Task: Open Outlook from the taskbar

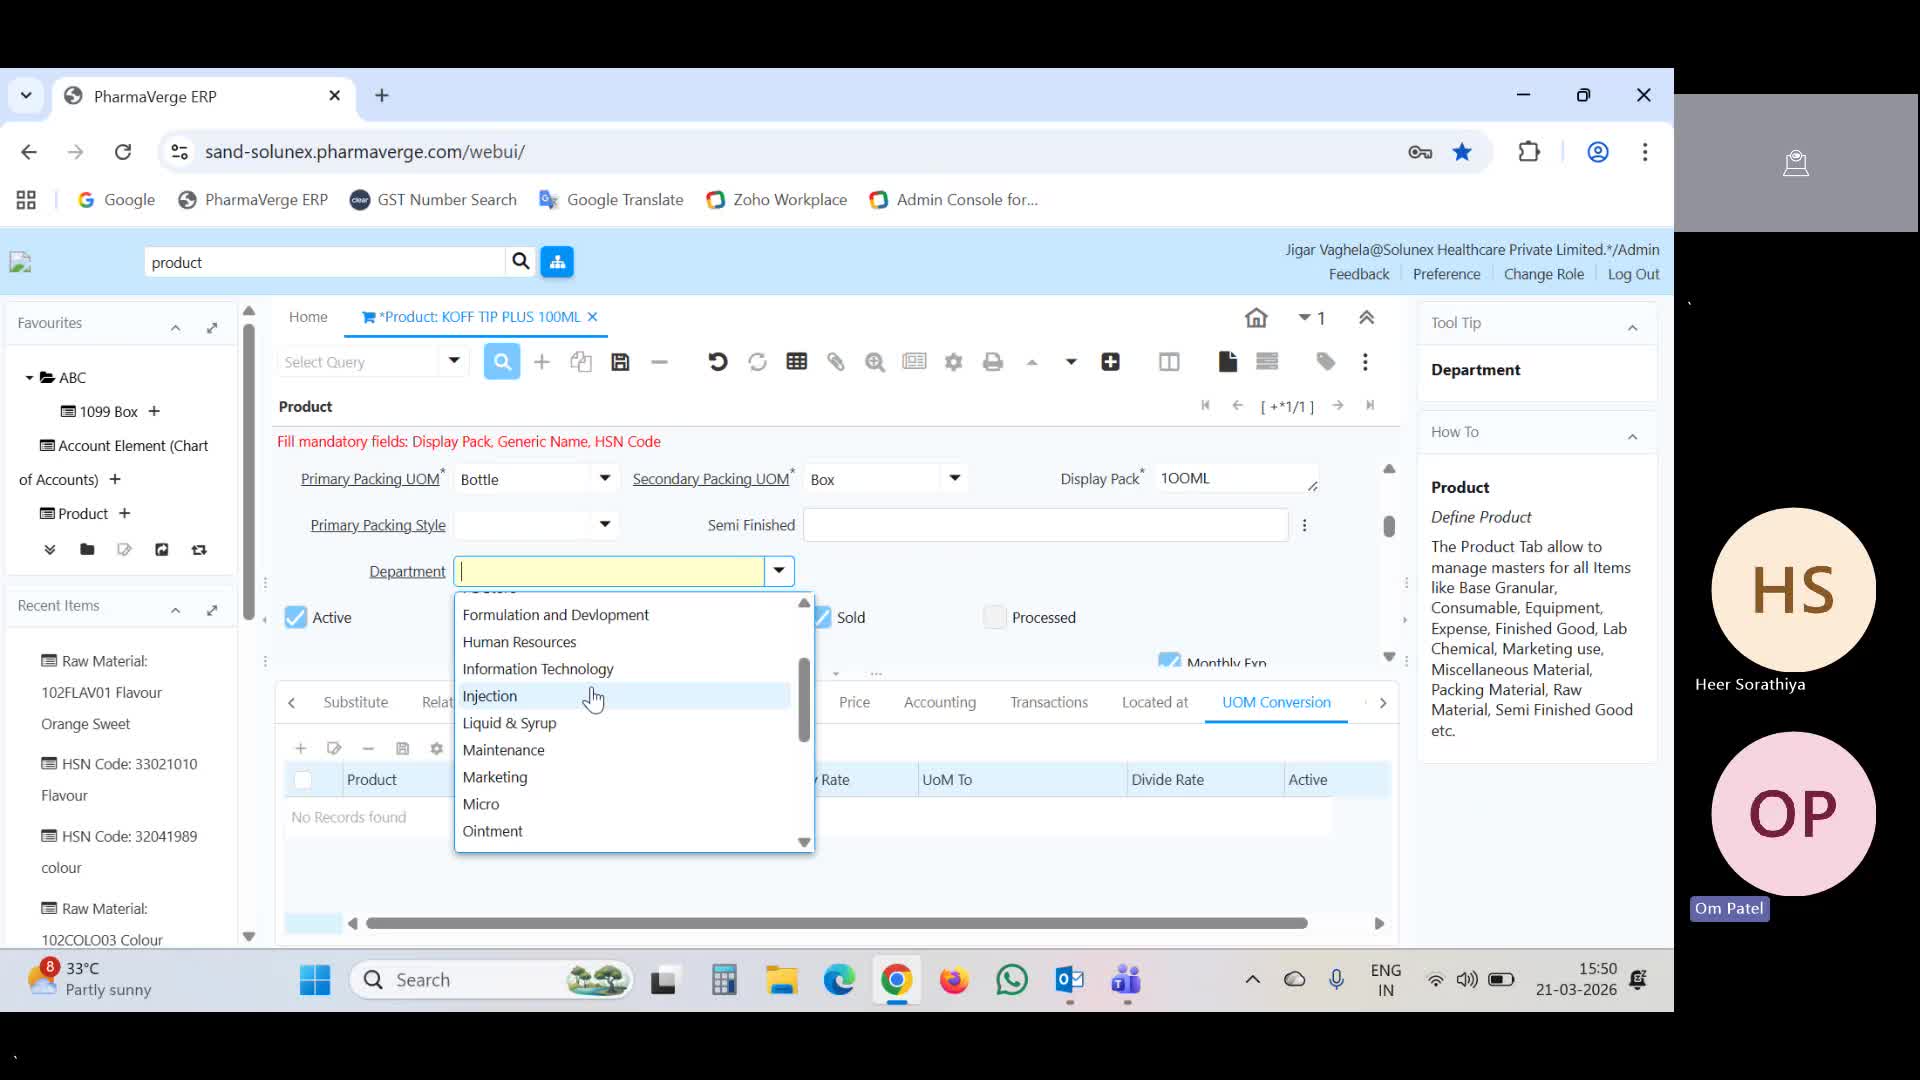Action: tap(1069, 980)
